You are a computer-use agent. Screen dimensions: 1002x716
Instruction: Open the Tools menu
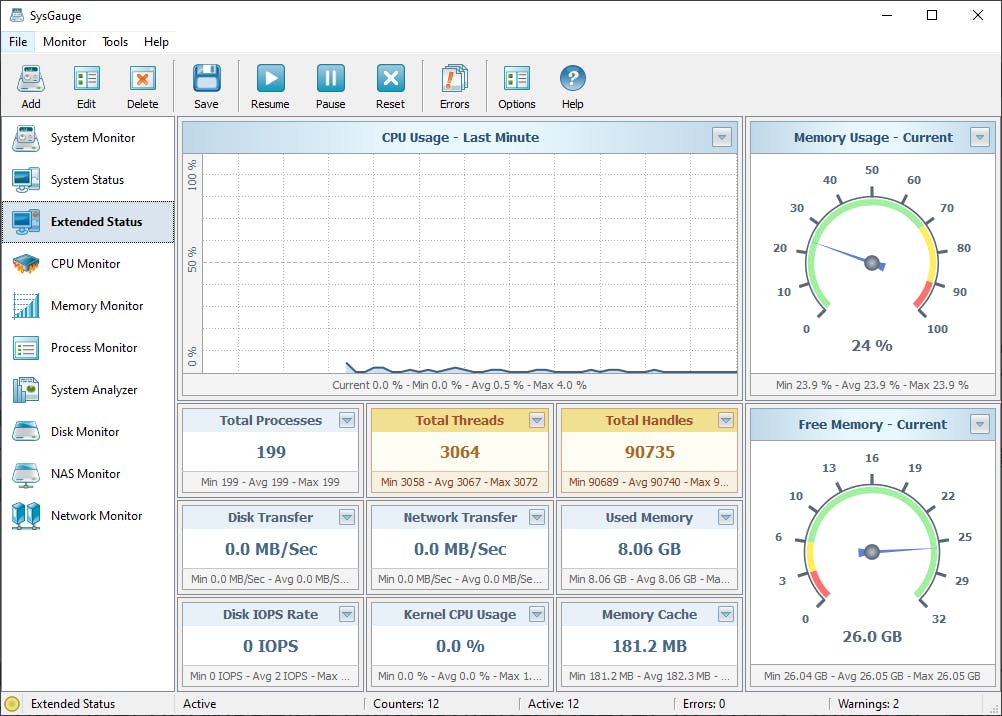click(115, 42)
